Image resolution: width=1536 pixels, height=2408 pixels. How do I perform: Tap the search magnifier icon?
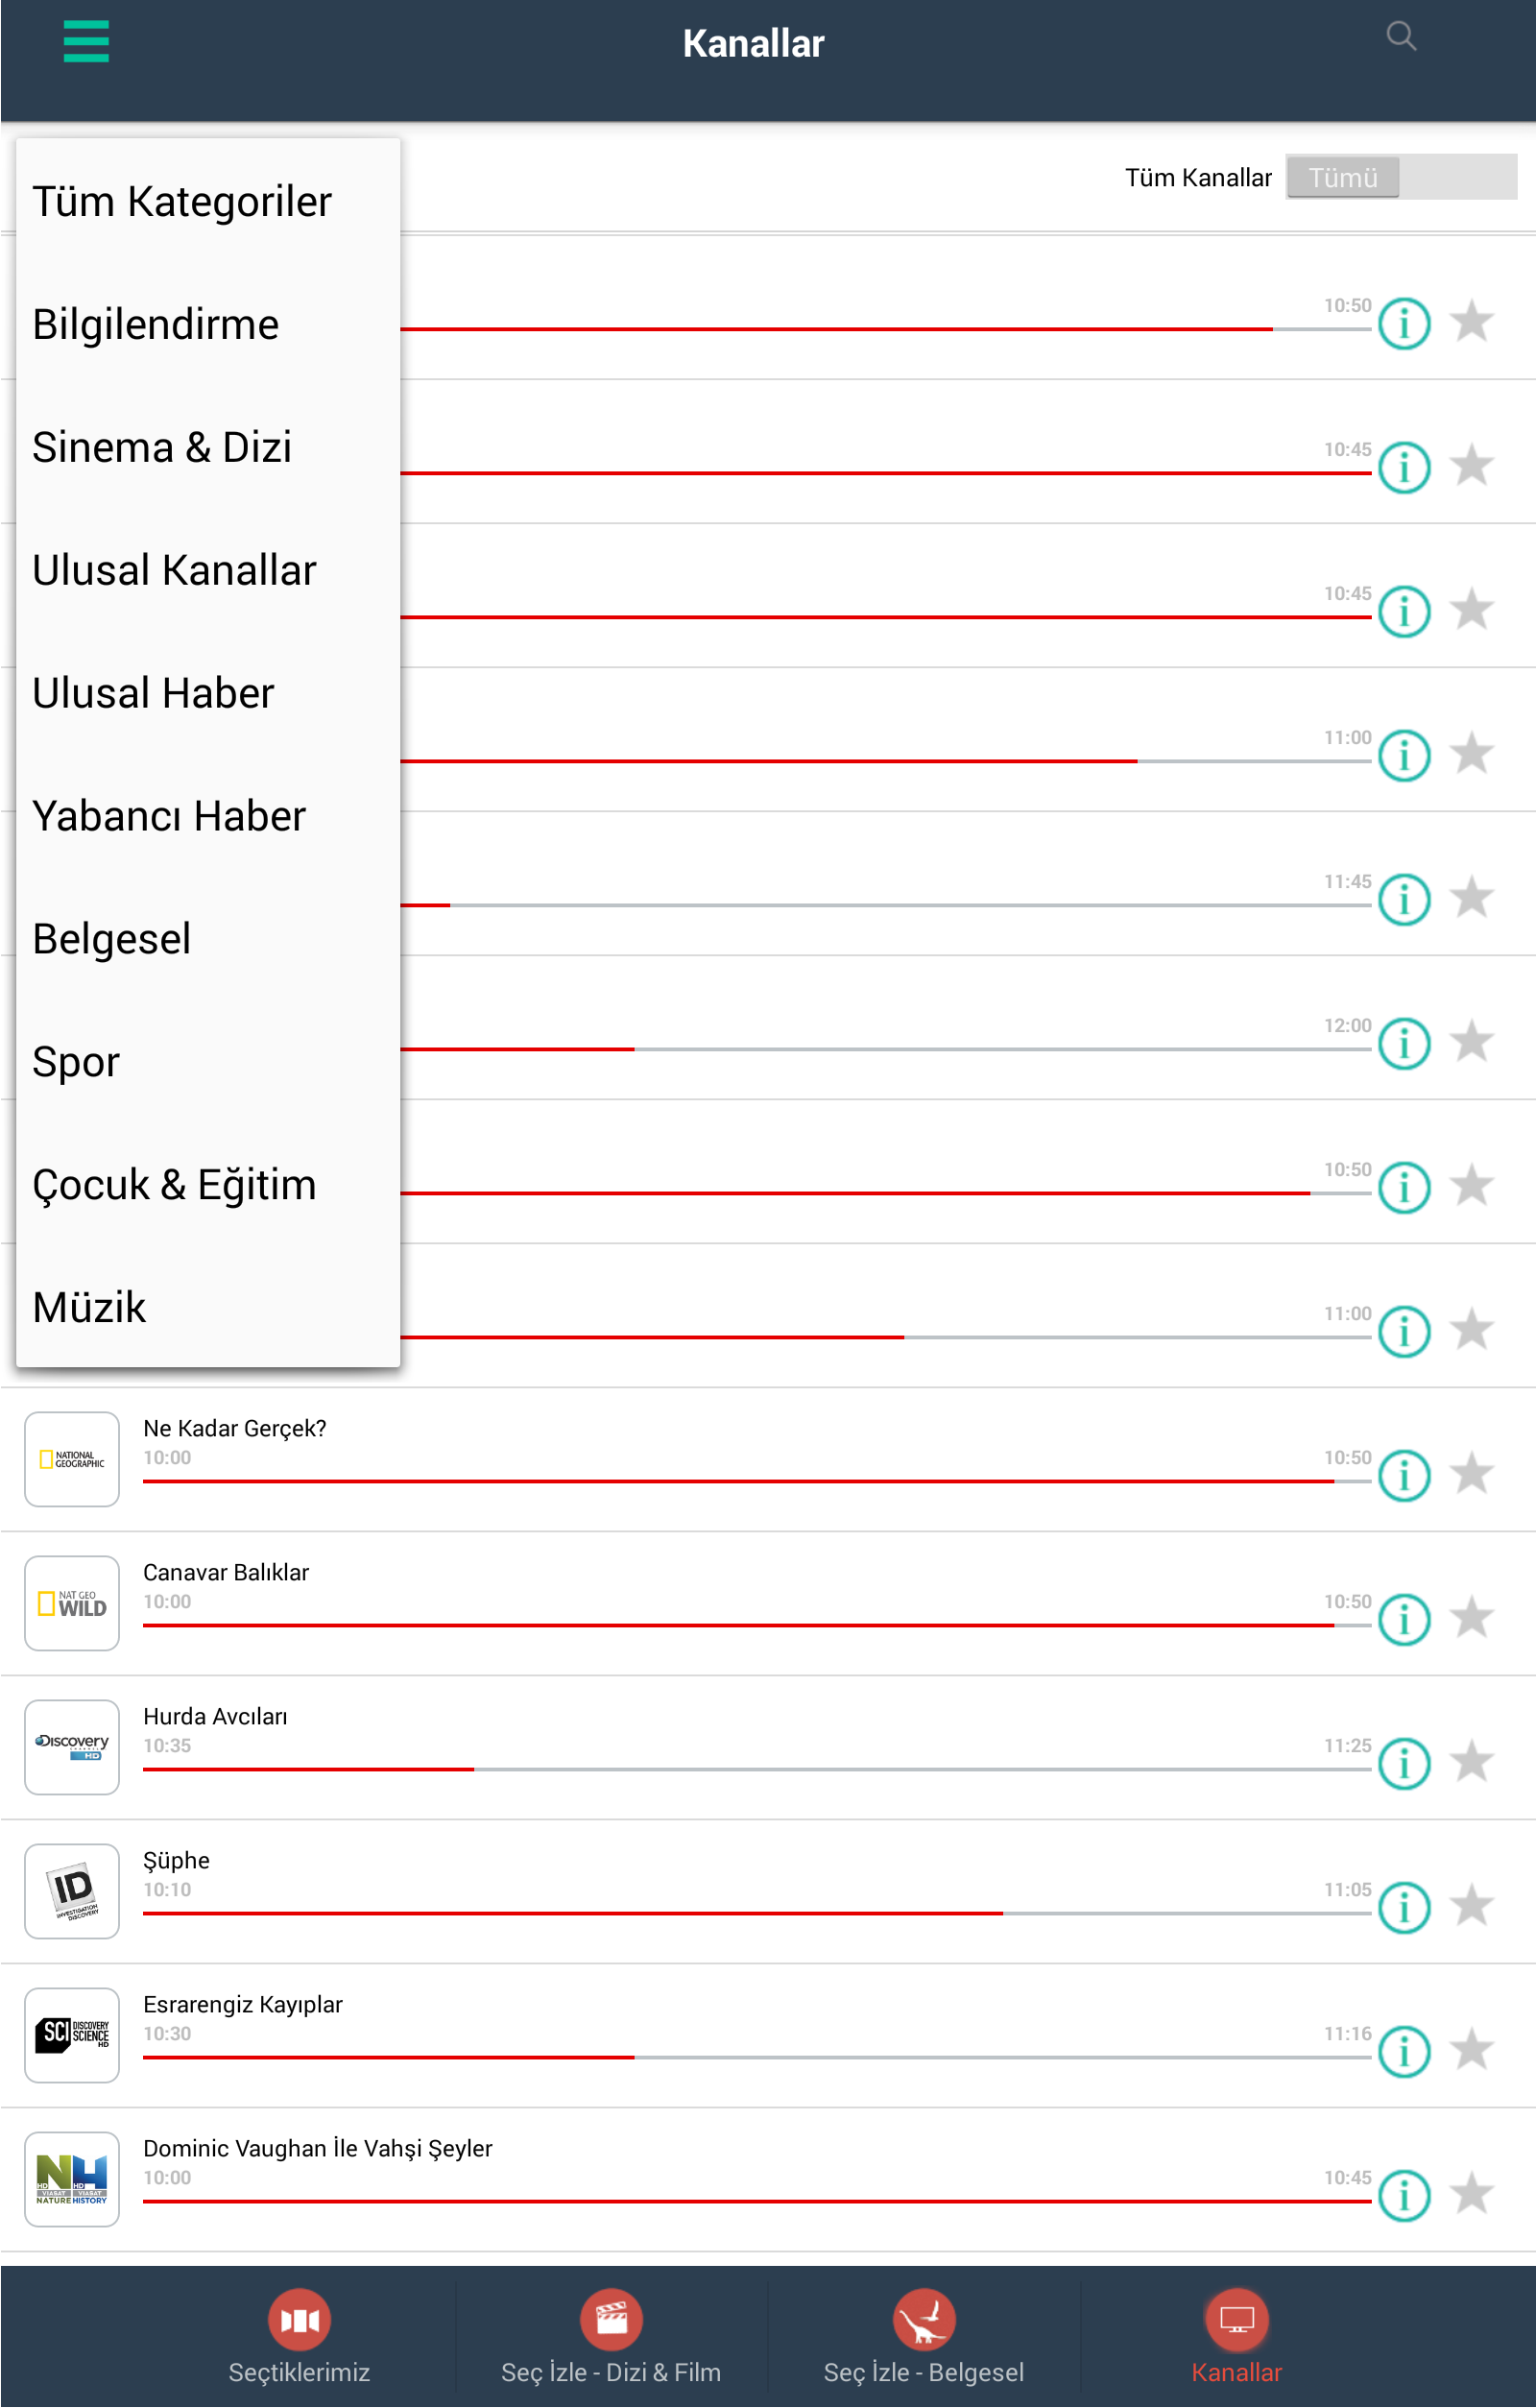[x=1401, y=37]
